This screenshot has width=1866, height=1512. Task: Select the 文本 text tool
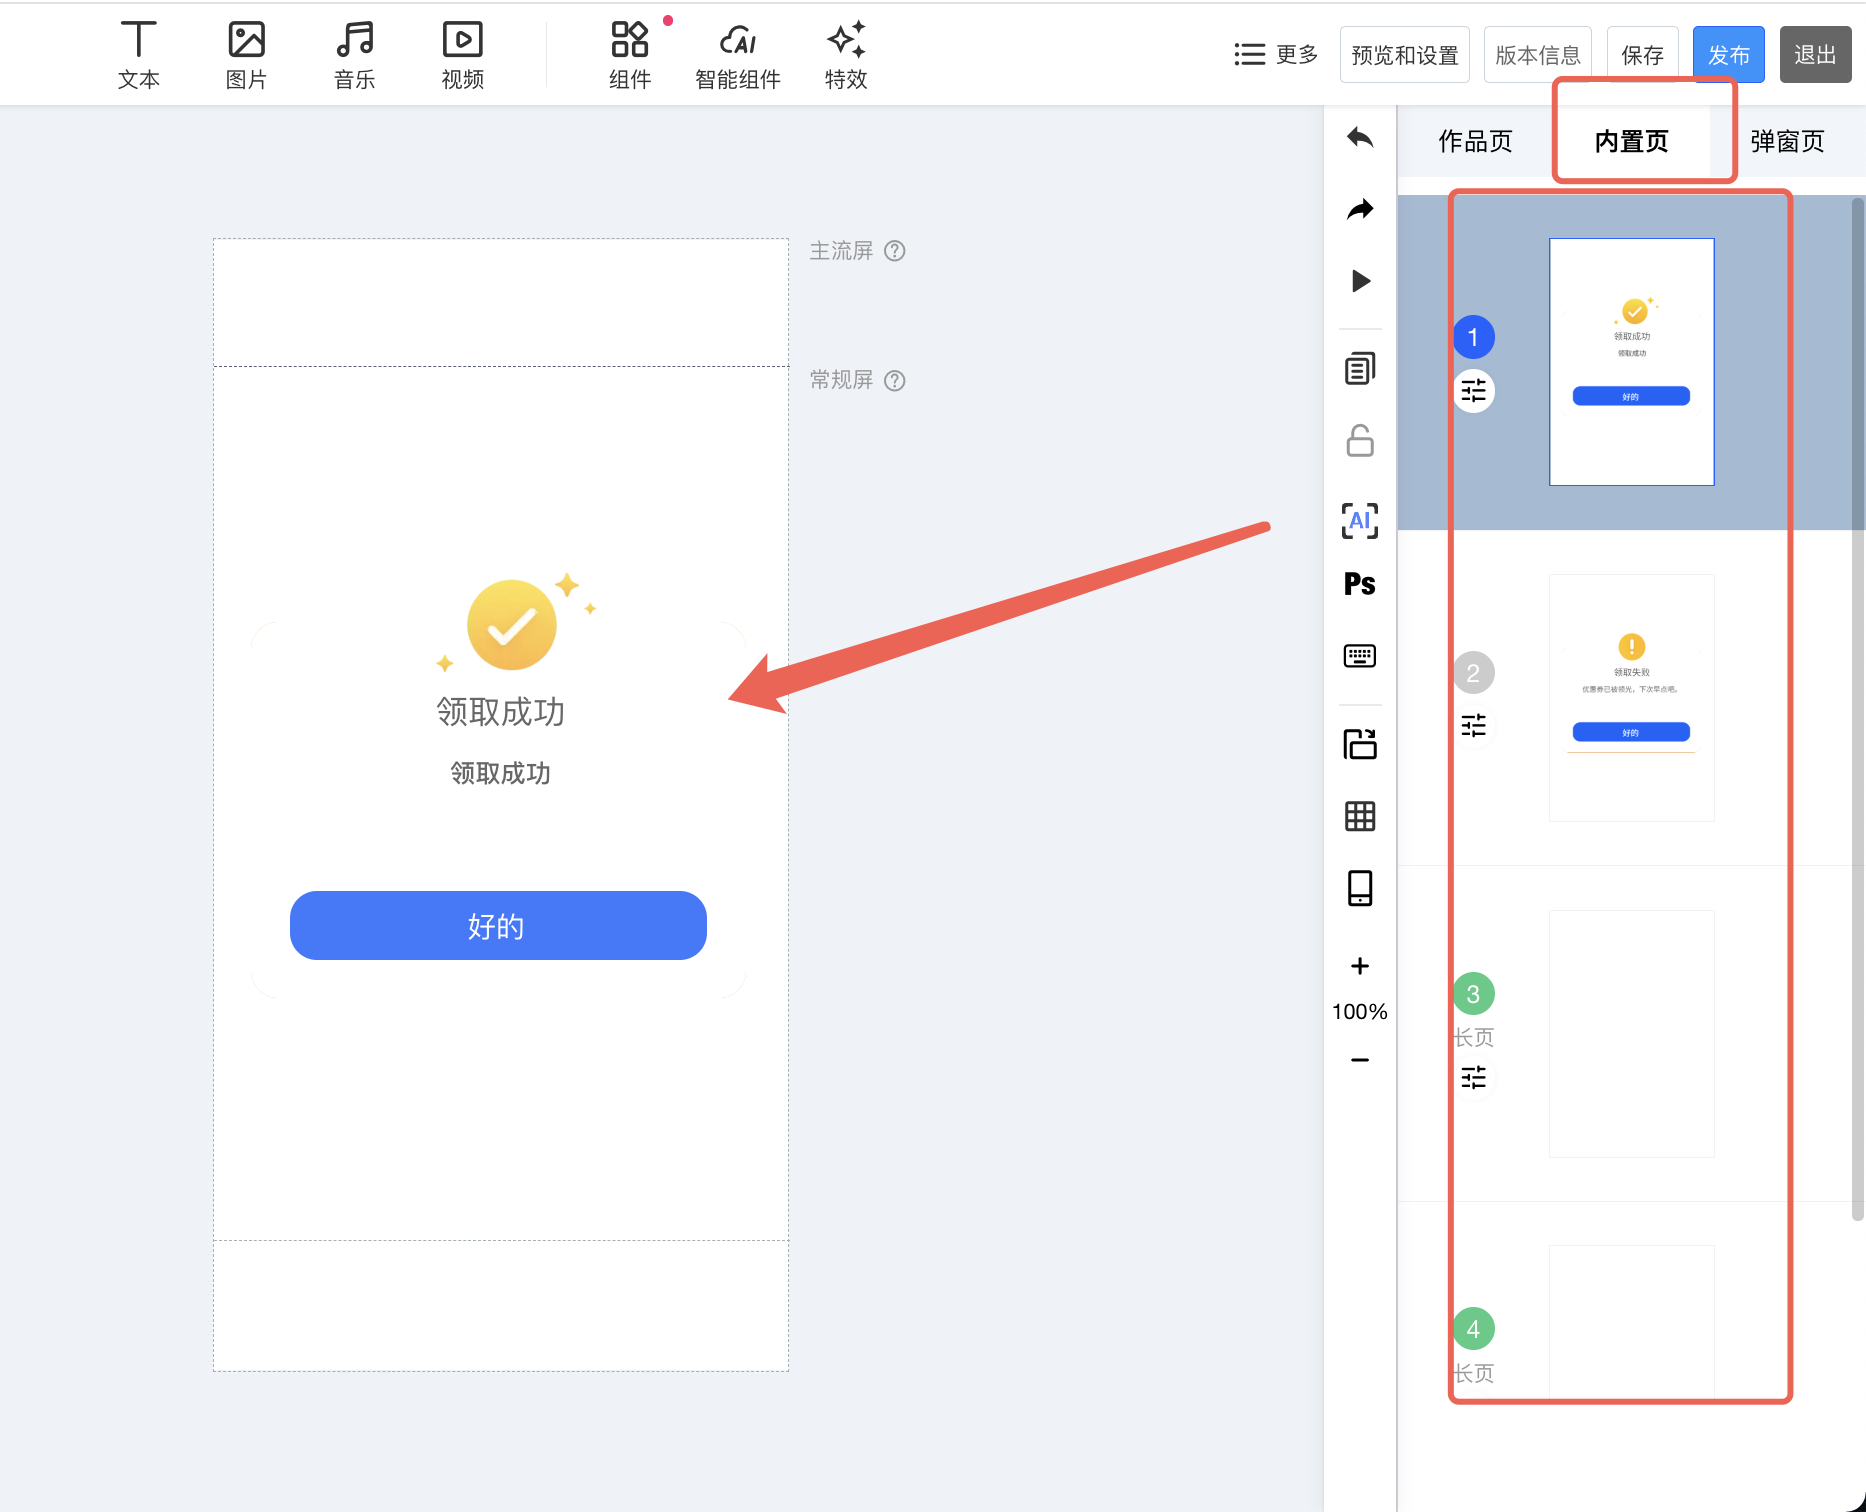(138, 55)
